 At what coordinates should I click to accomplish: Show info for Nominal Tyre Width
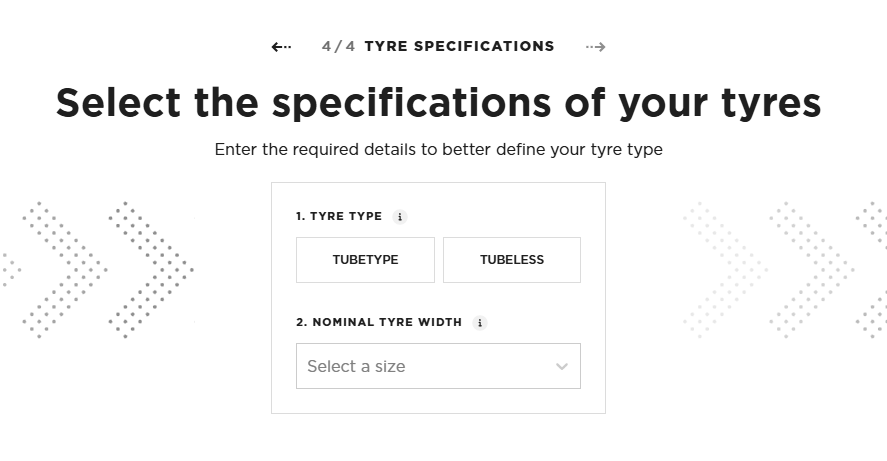pyautogui.click(x=480, y=323)
